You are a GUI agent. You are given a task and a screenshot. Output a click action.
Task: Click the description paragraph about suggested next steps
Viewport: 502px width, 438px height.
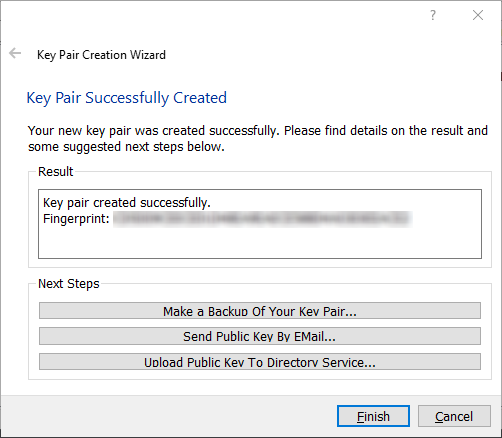[x=258, y=138]
